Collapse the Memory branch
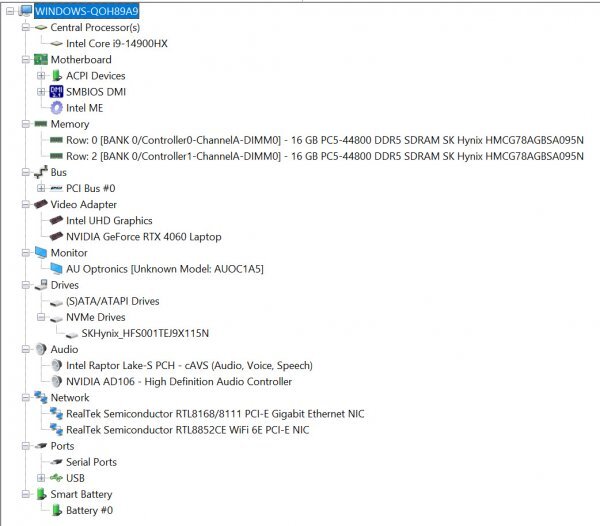The height and width of the screenshot is (526, 600). tap(26, 124)
